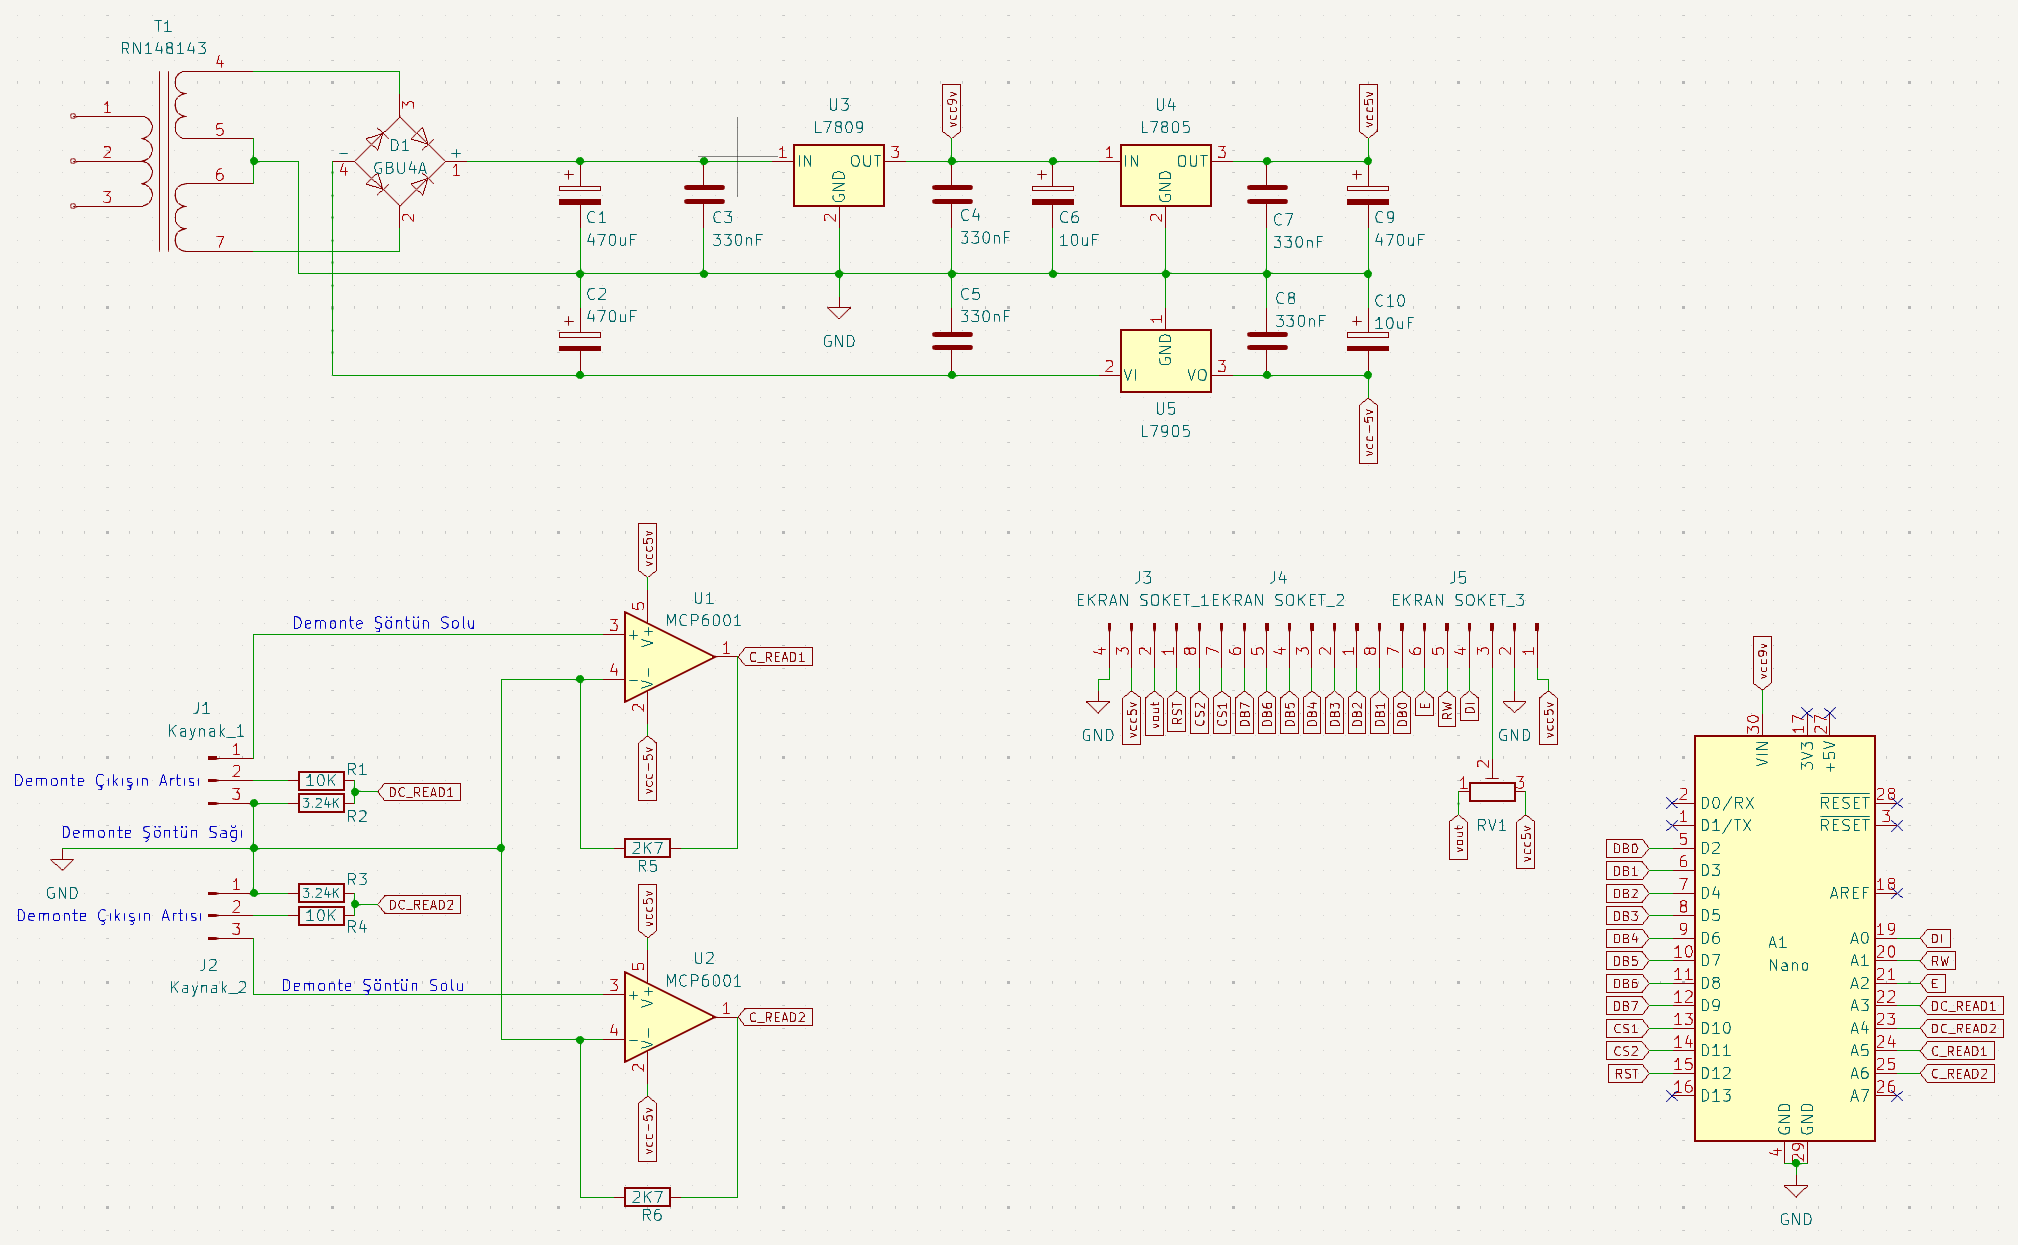
Task: Select the C4 330nF capacitor symbol
Action: tap(952, 194)
